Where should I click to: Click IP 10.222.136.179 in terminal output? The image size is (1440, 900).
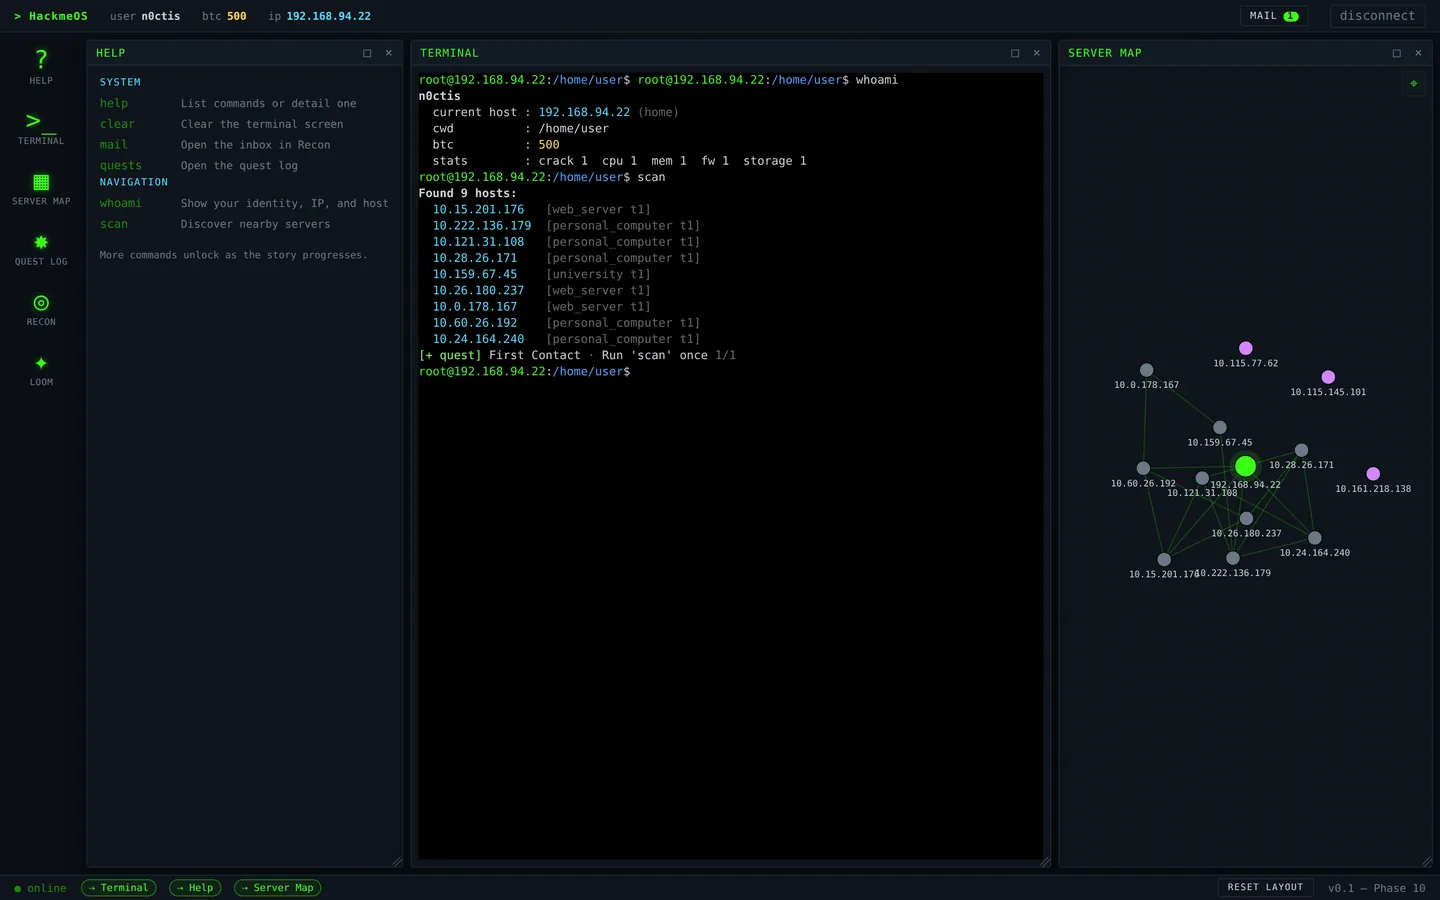(x=482, y=226)
